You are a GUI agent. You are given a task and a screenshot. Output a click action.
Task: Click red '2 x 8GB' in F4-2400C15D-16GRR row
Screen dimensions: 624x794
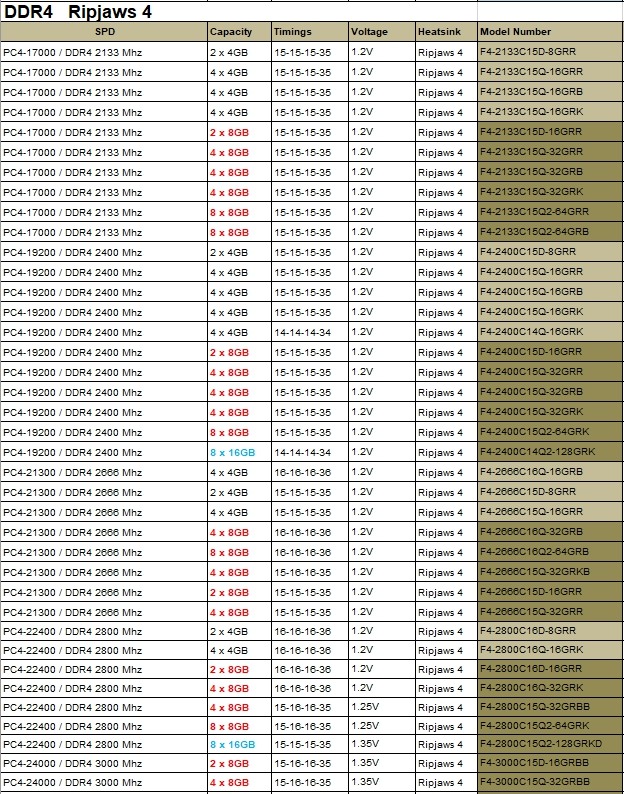click(229, 352)
